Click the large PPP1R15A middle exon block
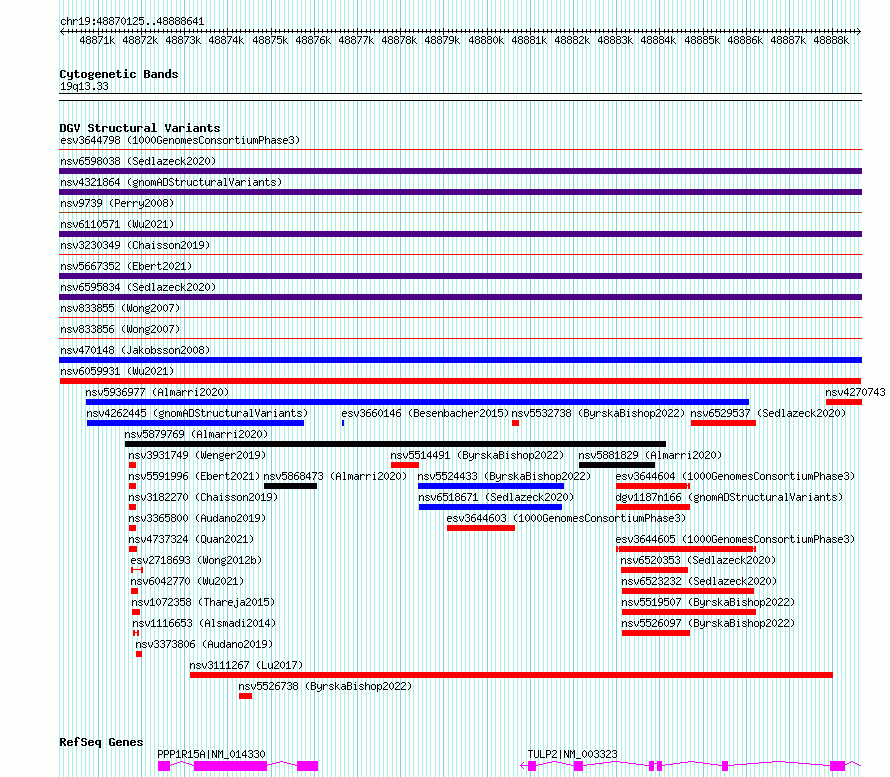Image resolution: width=890 pixels, height=777 pixels. 230,766
